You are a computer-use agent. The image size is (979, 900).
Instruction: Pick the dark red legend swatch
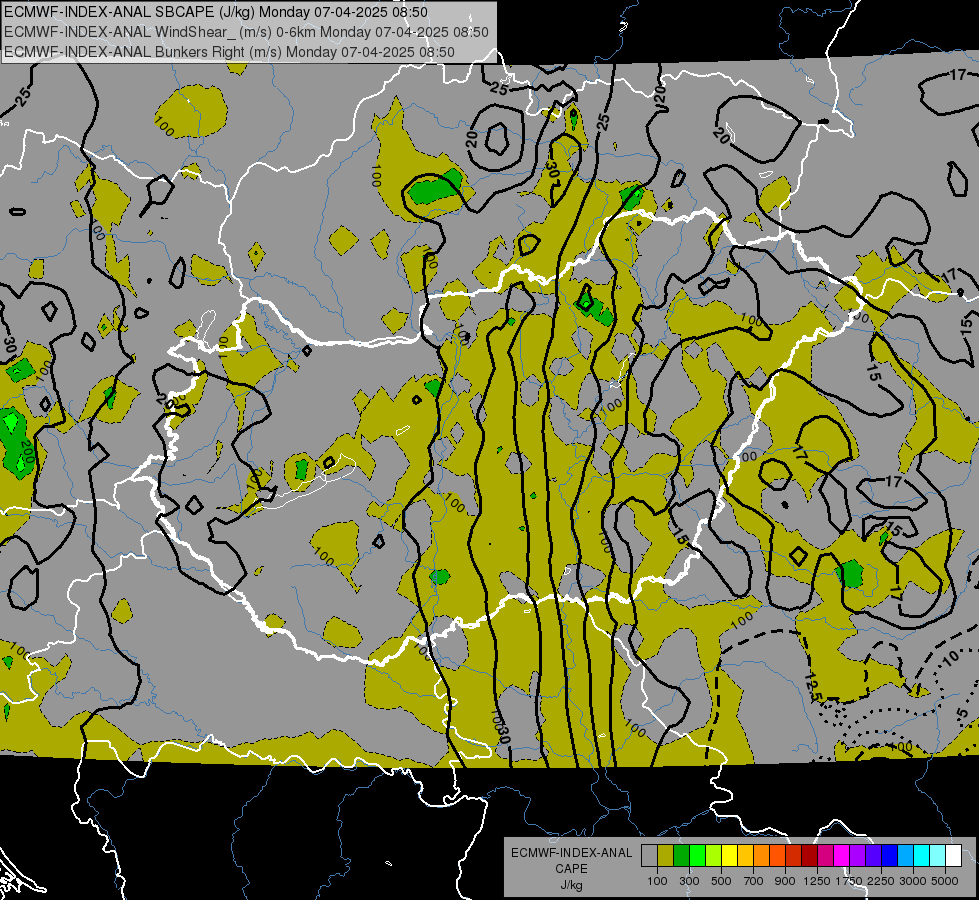(x=809, y=856)
